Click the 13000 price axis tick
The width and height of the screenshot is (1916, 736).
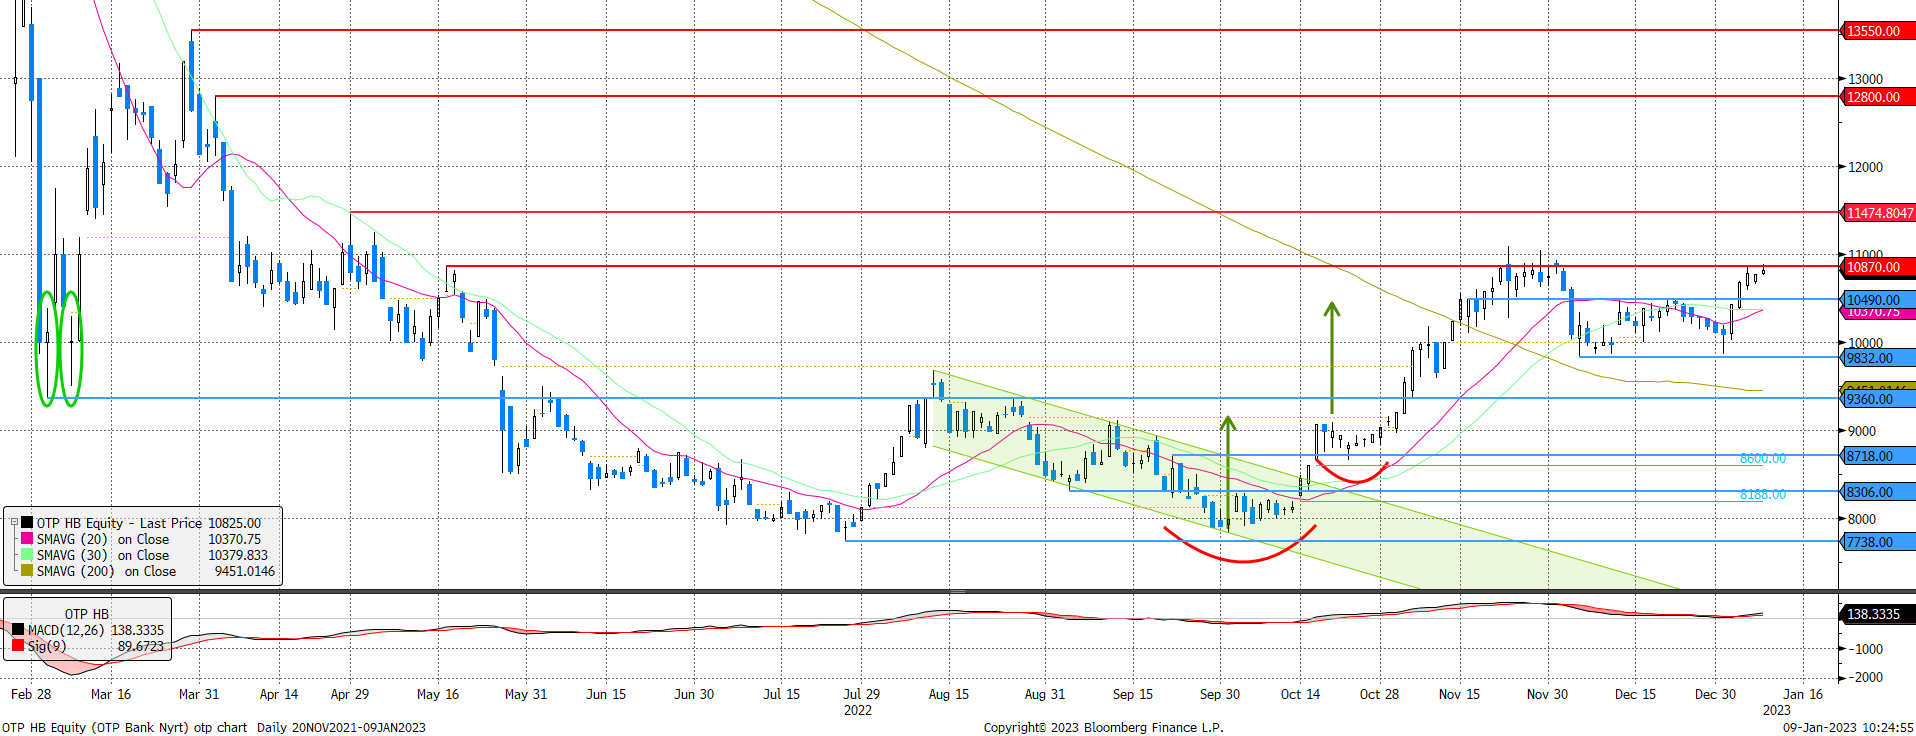1865,79
